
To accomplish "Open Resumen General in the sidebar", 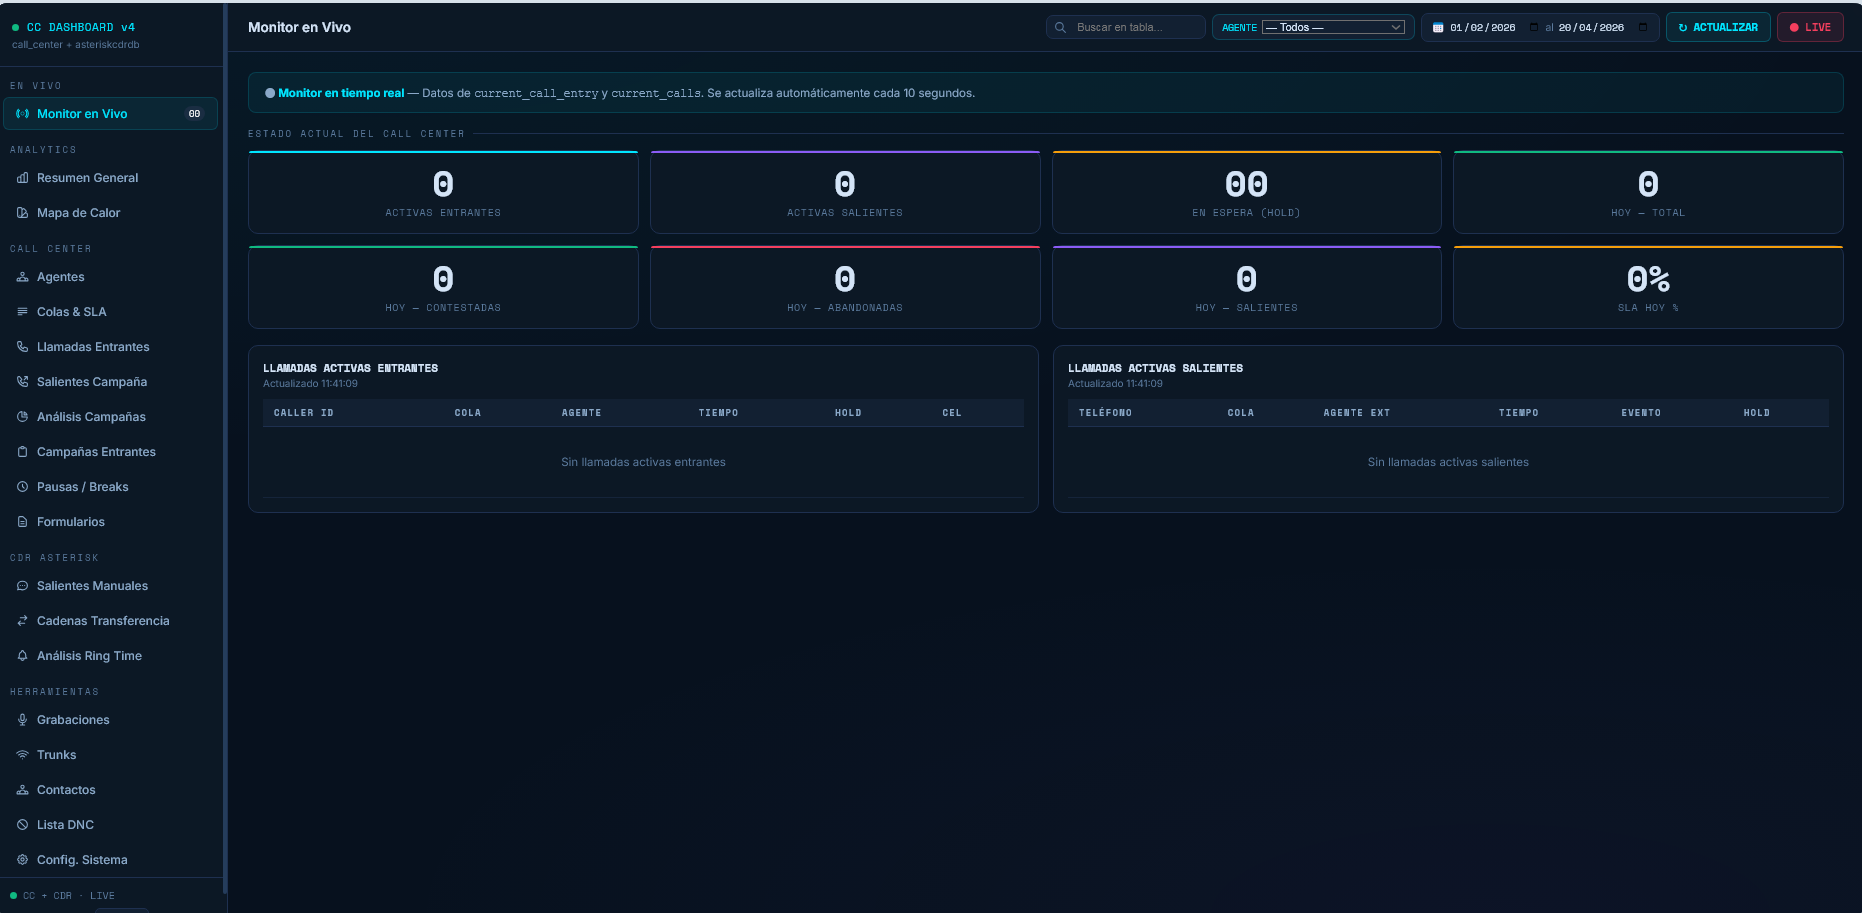I will click(x=88, y=178).
